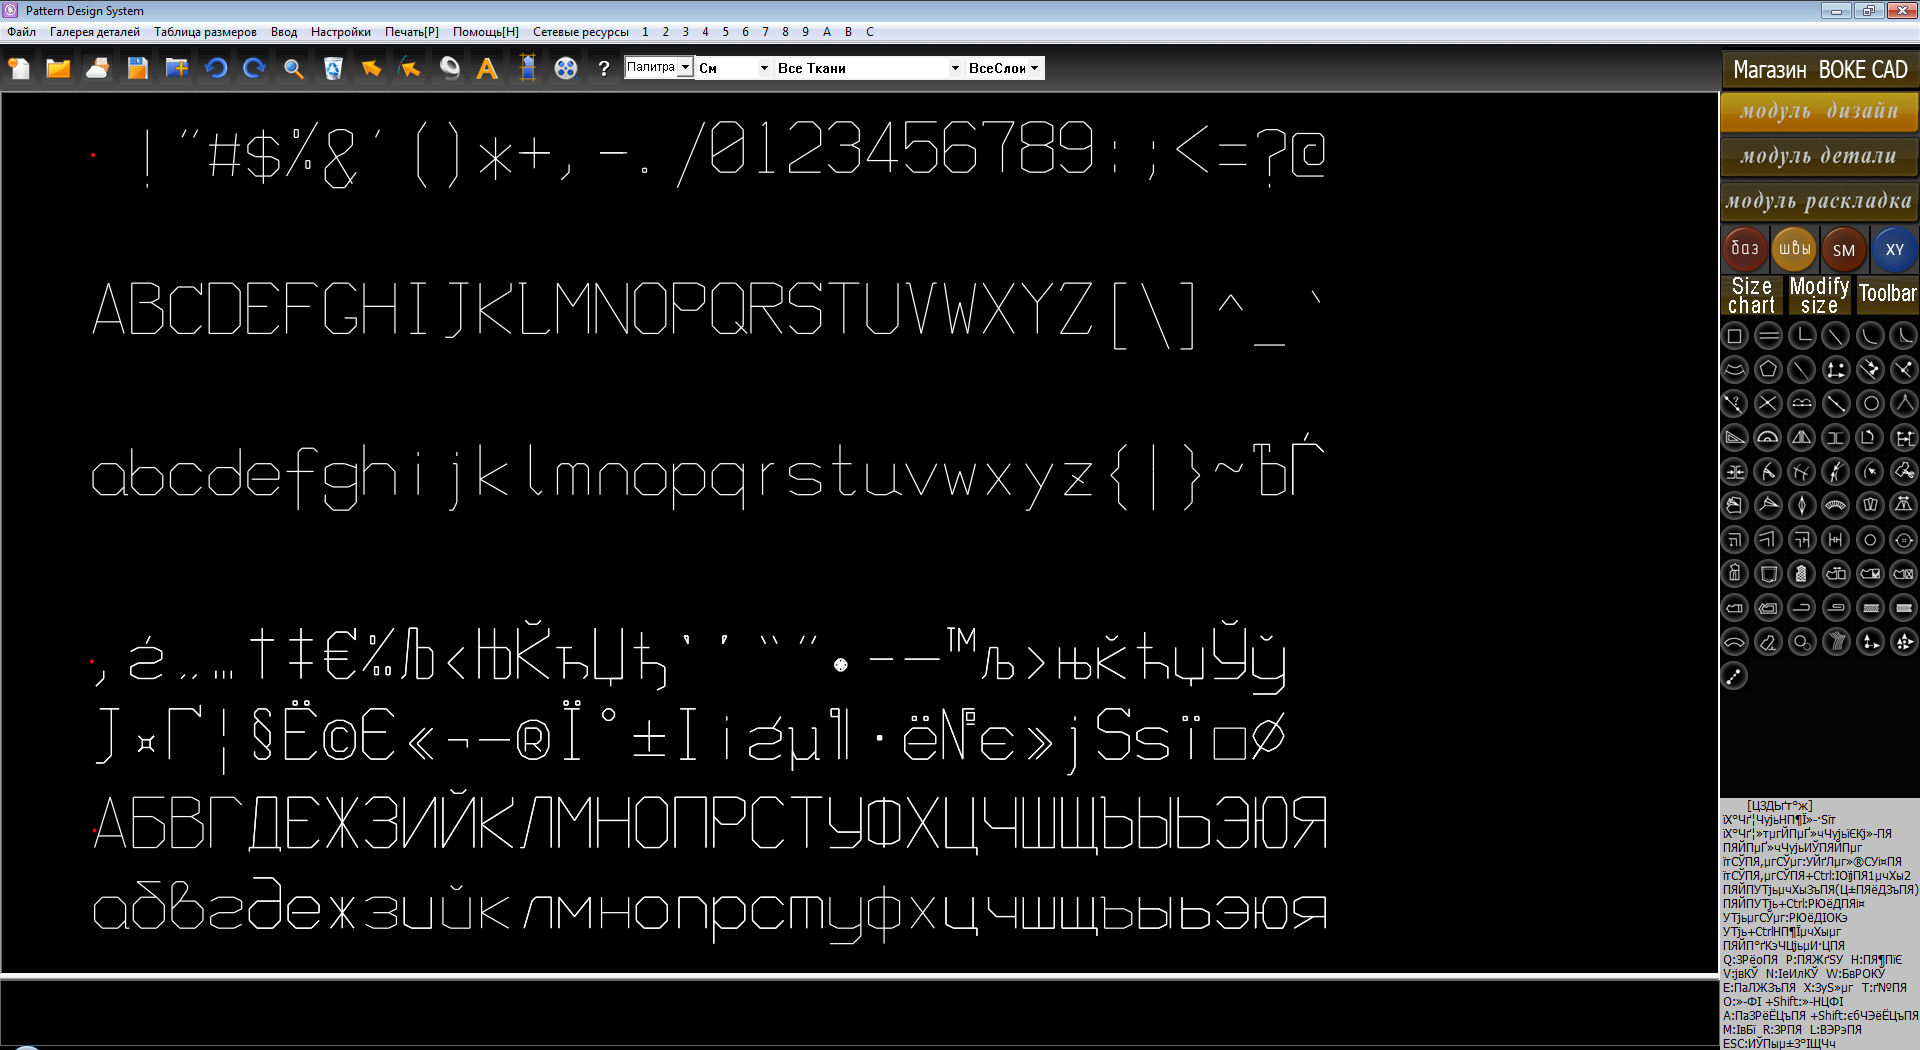Click the New file icon in toolbar
The image size is (1920, 1050).
click(19, 68)
